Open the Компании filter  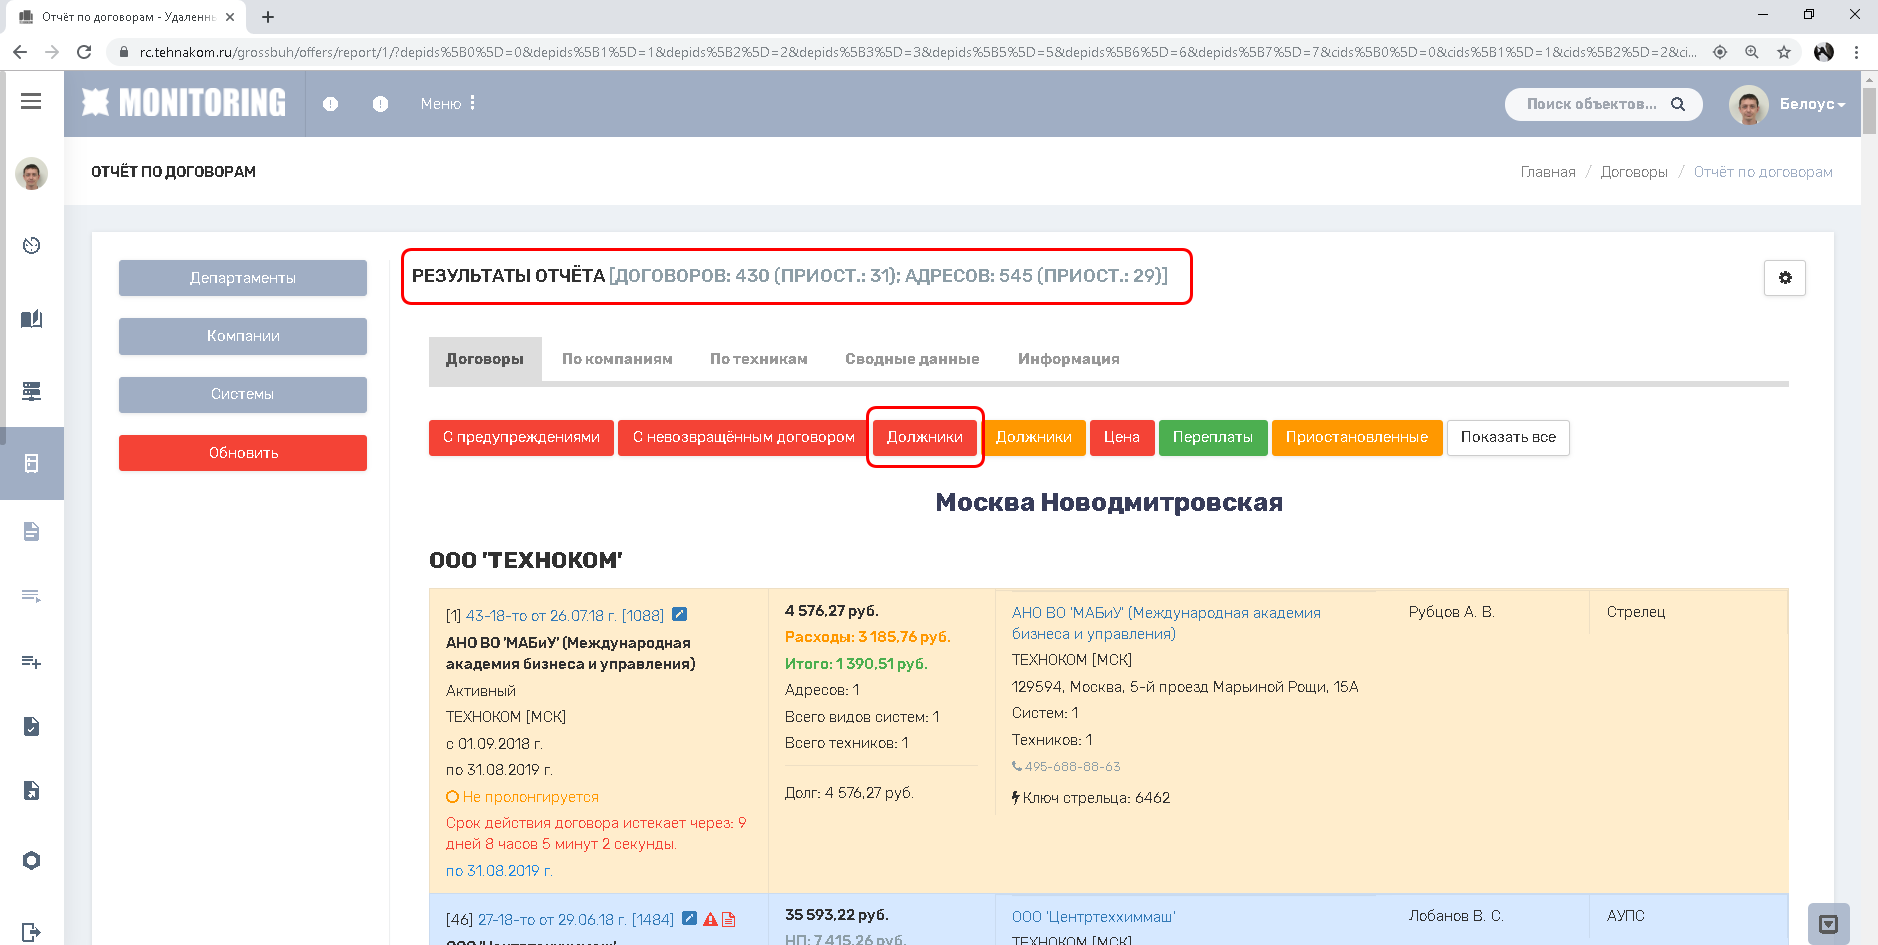point(243,336)
